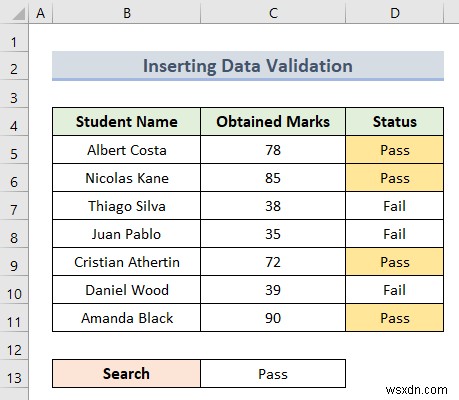The height and width of the screenshot is (400, 459).
Task: Click the Status header cell
Action: click(x=395, y=122)
